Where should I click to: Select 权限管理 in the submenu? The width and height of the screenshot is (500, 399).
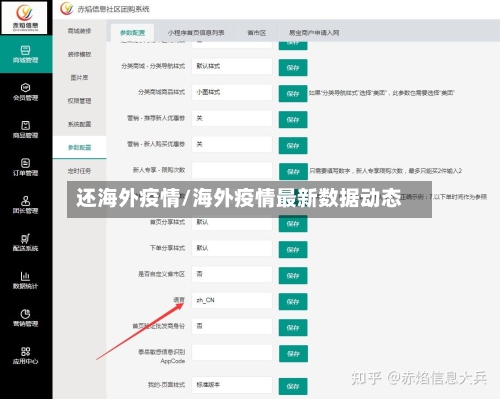click(x=79, y=101)
